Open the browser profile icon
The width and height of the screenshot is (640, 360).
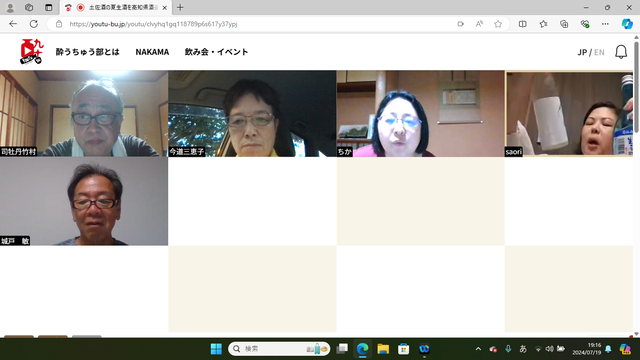pyautogui.click(x=10, y=7)
